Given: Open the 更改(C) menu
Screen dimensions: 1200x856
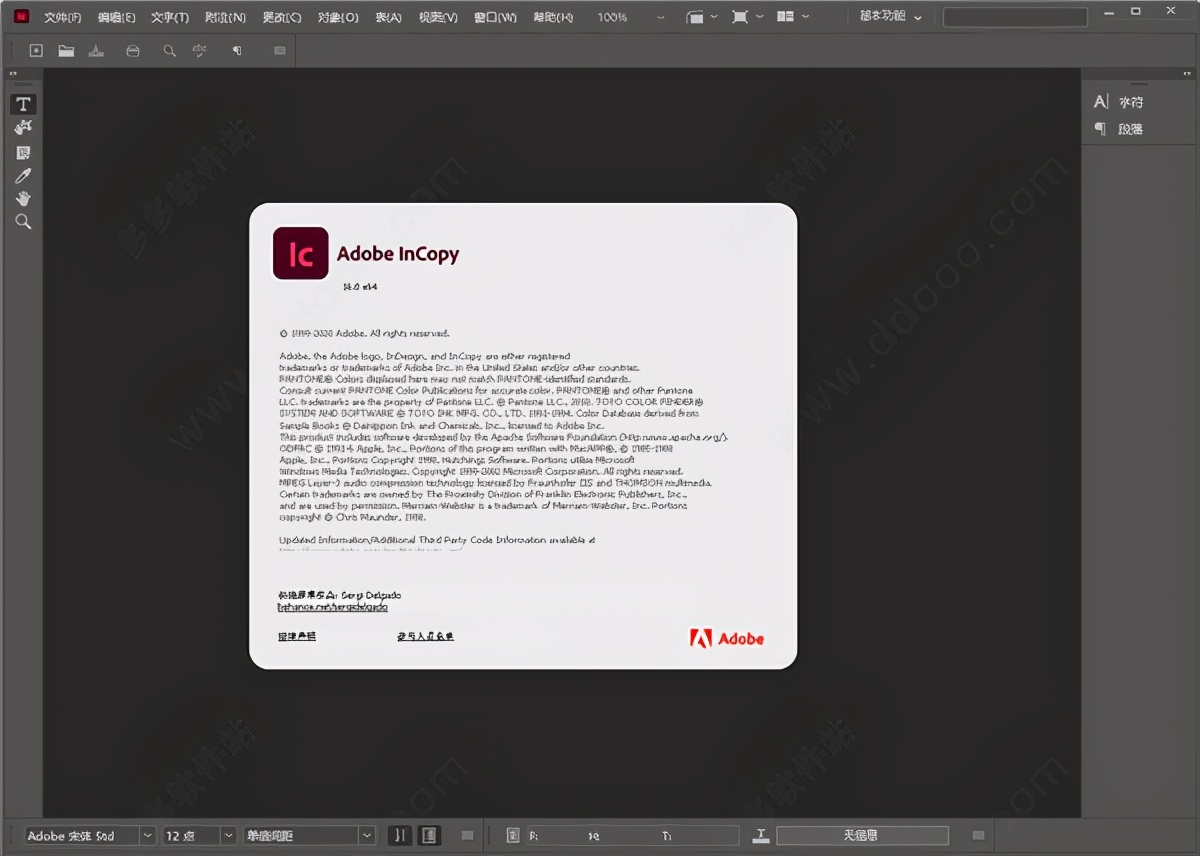Looking at the screenshot, I should point(281,17).
